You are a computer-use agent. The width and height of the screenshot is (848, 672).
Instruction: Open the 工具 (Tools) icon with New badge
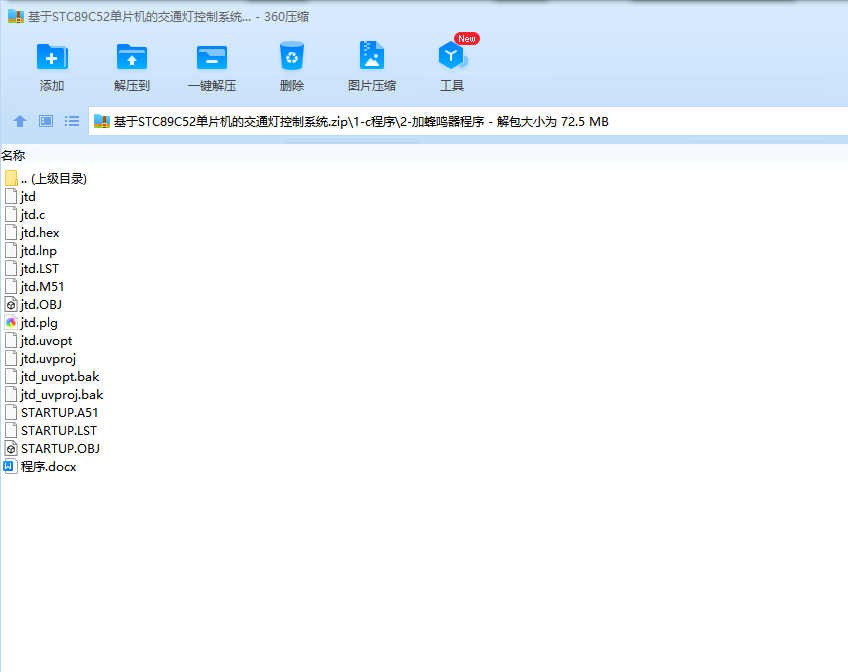pyautogui.click(x=453, y=56)
